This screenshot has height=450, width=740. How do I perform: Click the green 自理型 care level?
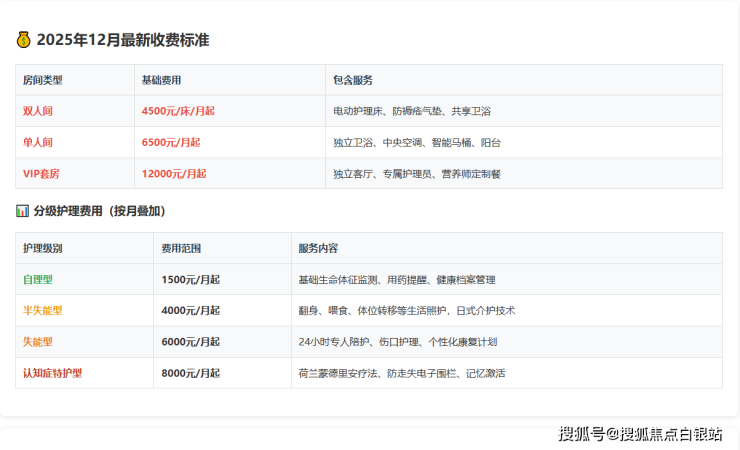click(x=38, y=279)
